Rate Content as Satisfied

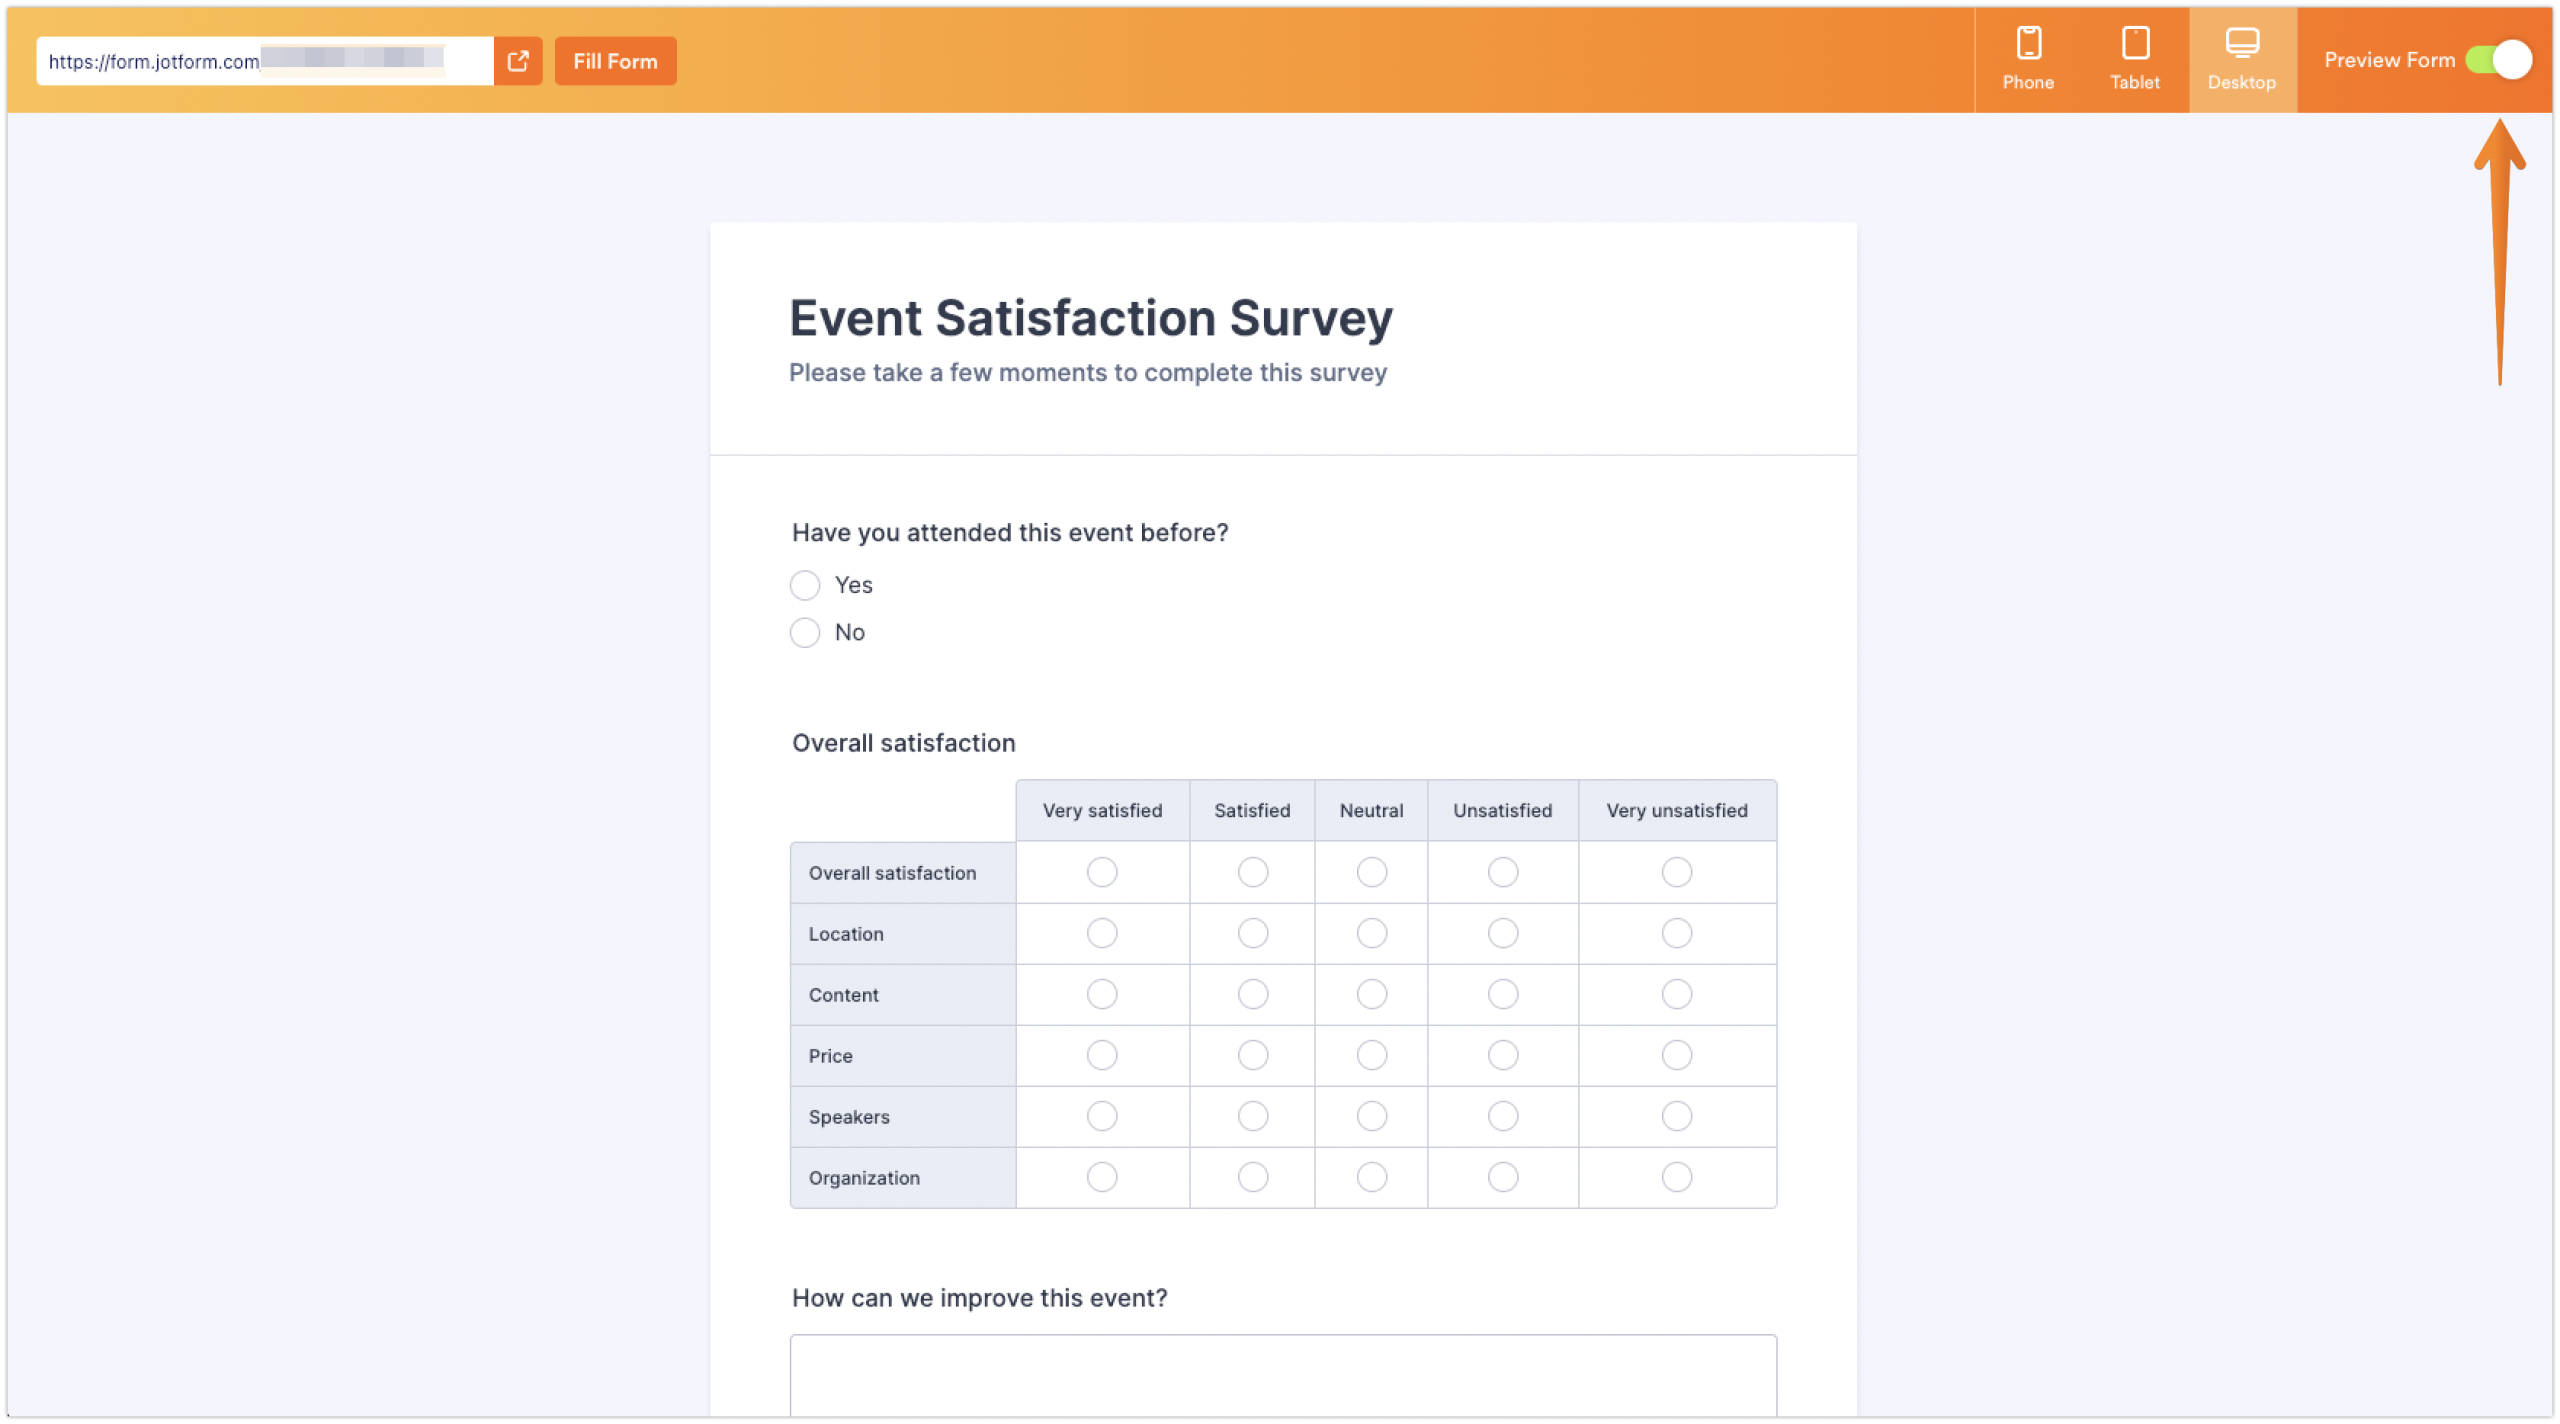click(1252, 994)
